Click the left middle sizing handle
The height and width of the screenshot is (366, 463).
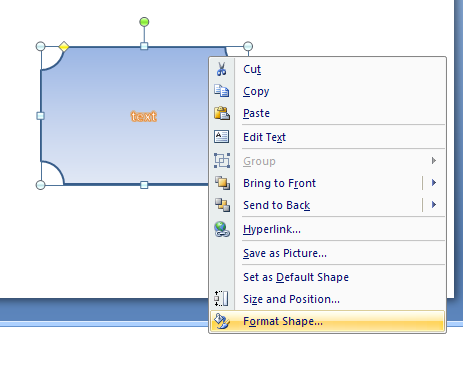(x=40, y=116)
